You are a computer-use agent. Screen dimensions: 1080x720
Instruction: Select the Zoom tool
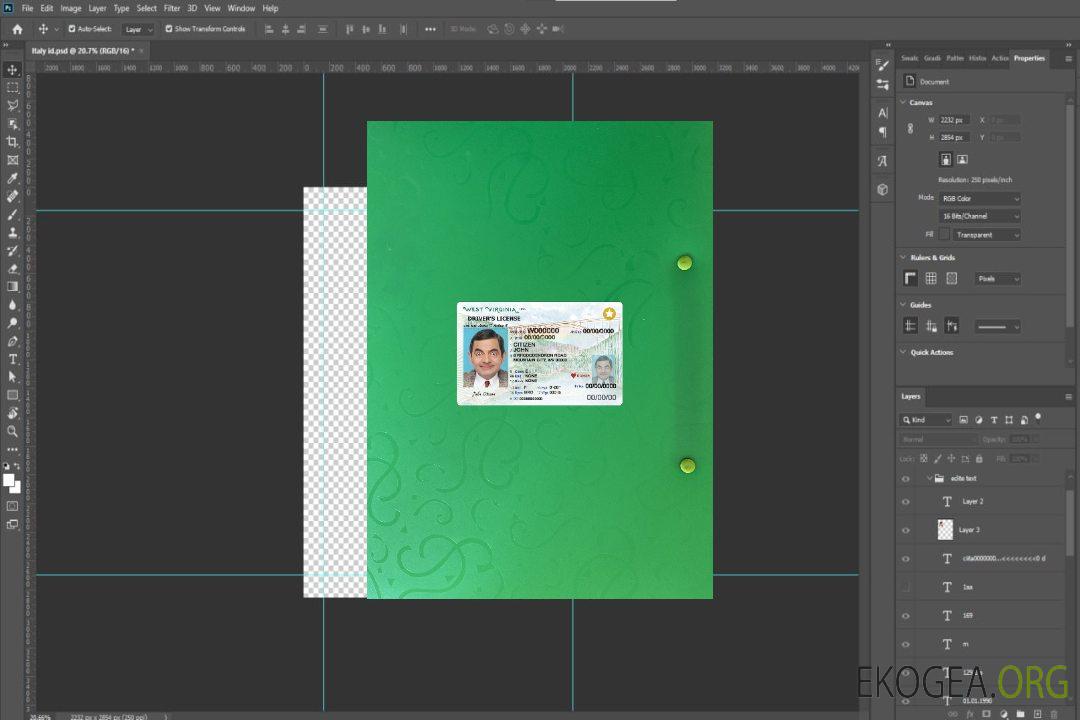13,431
